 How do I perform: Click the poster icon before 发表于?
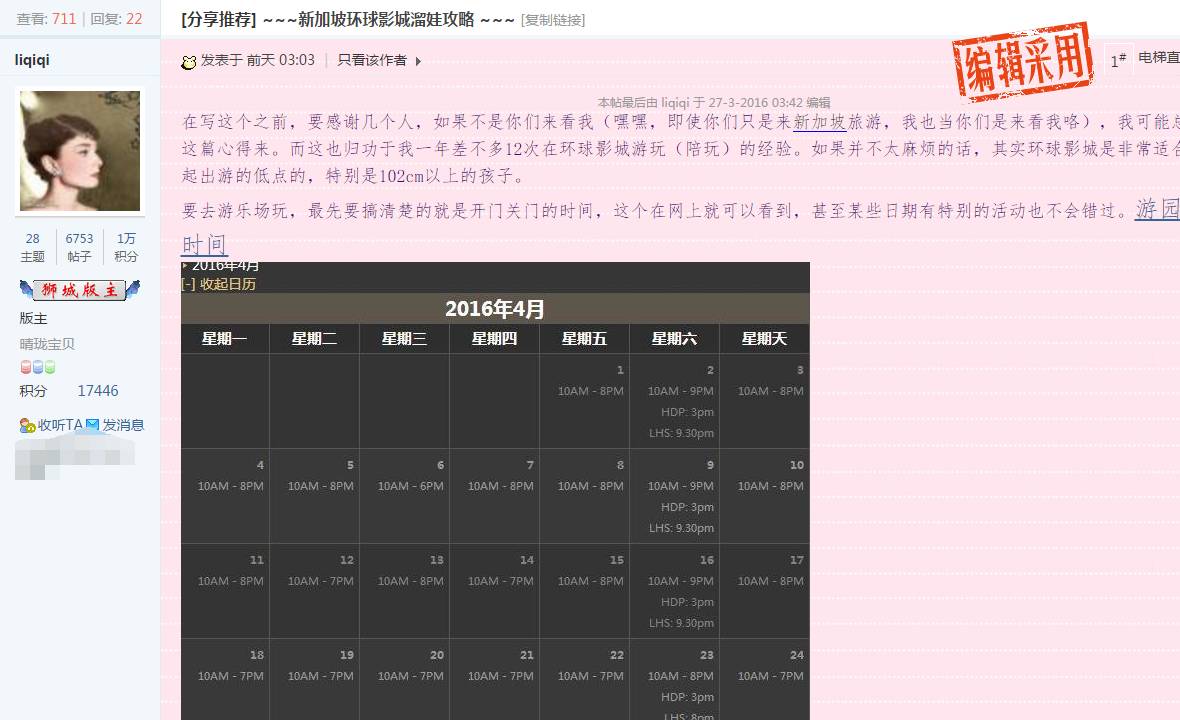tap(189, 62)
